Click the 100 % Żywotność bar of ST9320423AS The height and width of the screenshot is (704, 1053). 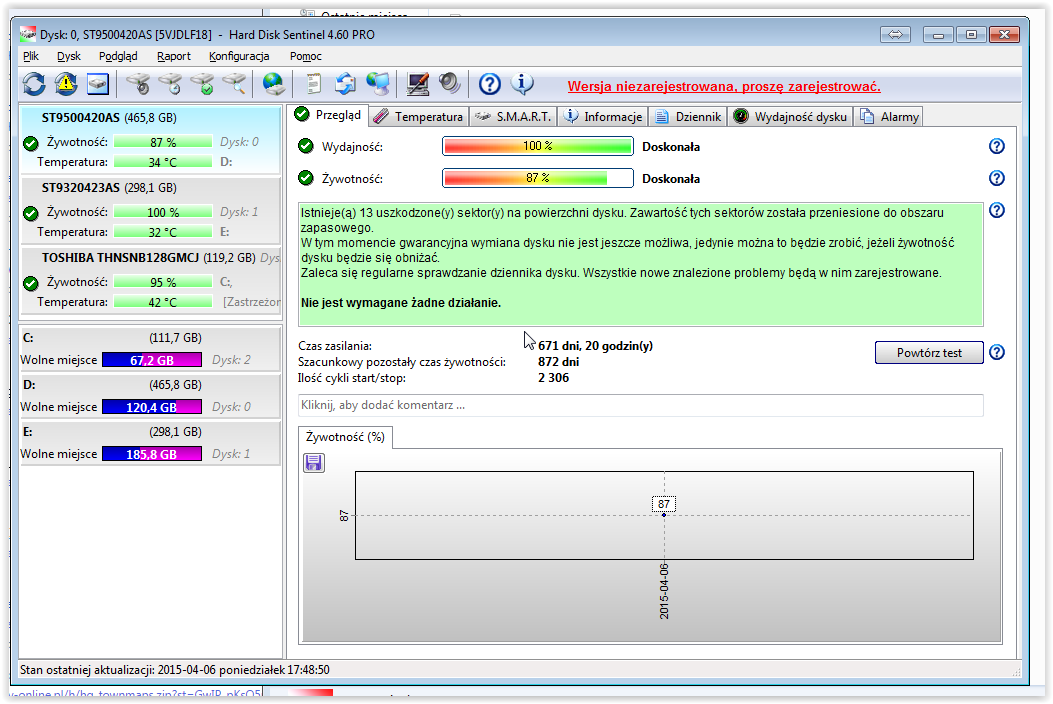tap(163, 212)
